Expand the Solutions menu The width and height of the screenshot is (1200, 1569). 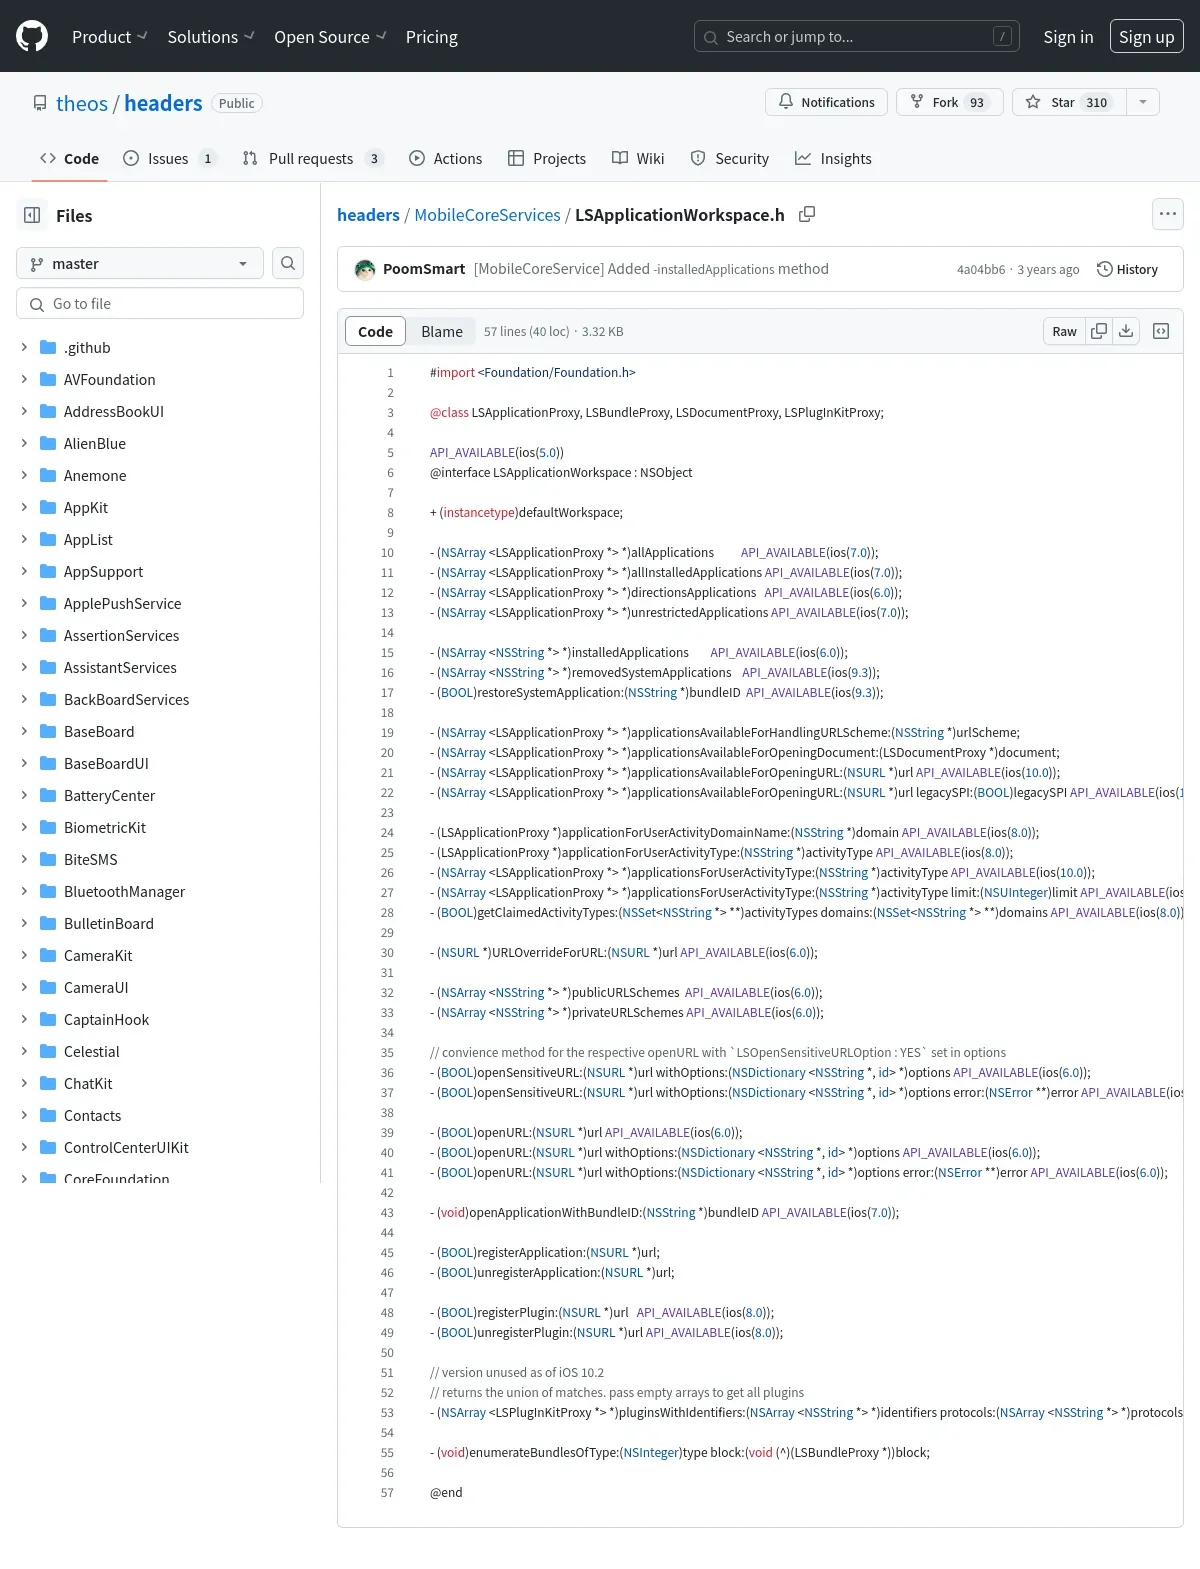(211, 37)
